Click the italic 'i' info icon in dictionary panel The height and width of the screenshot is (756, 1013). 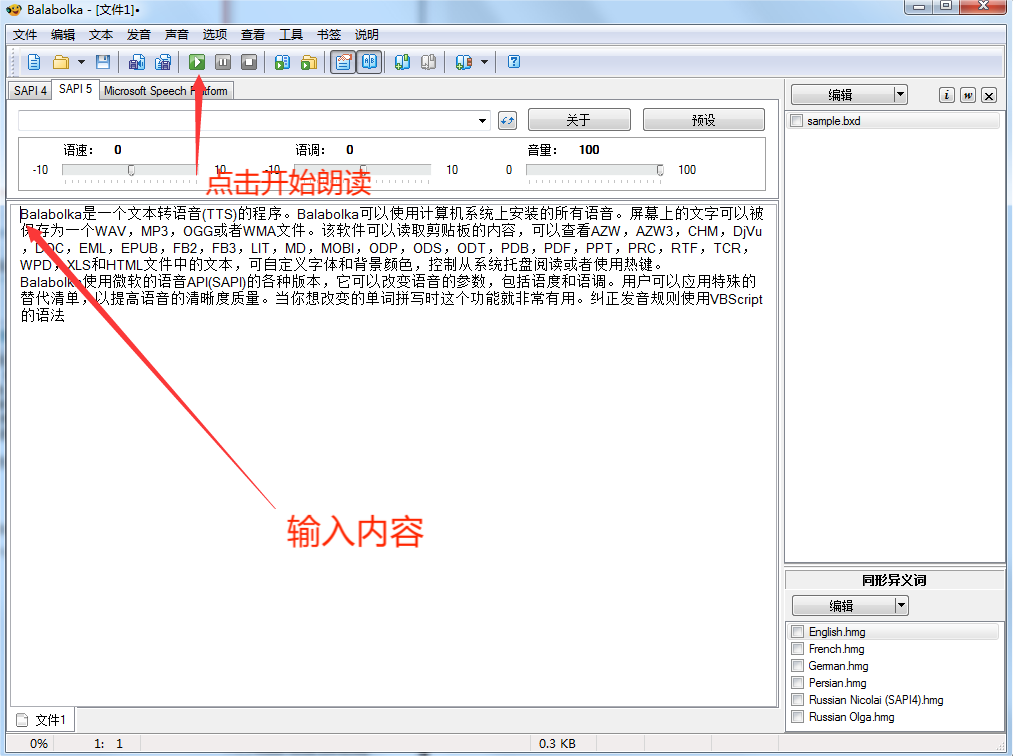click(946, 95)
